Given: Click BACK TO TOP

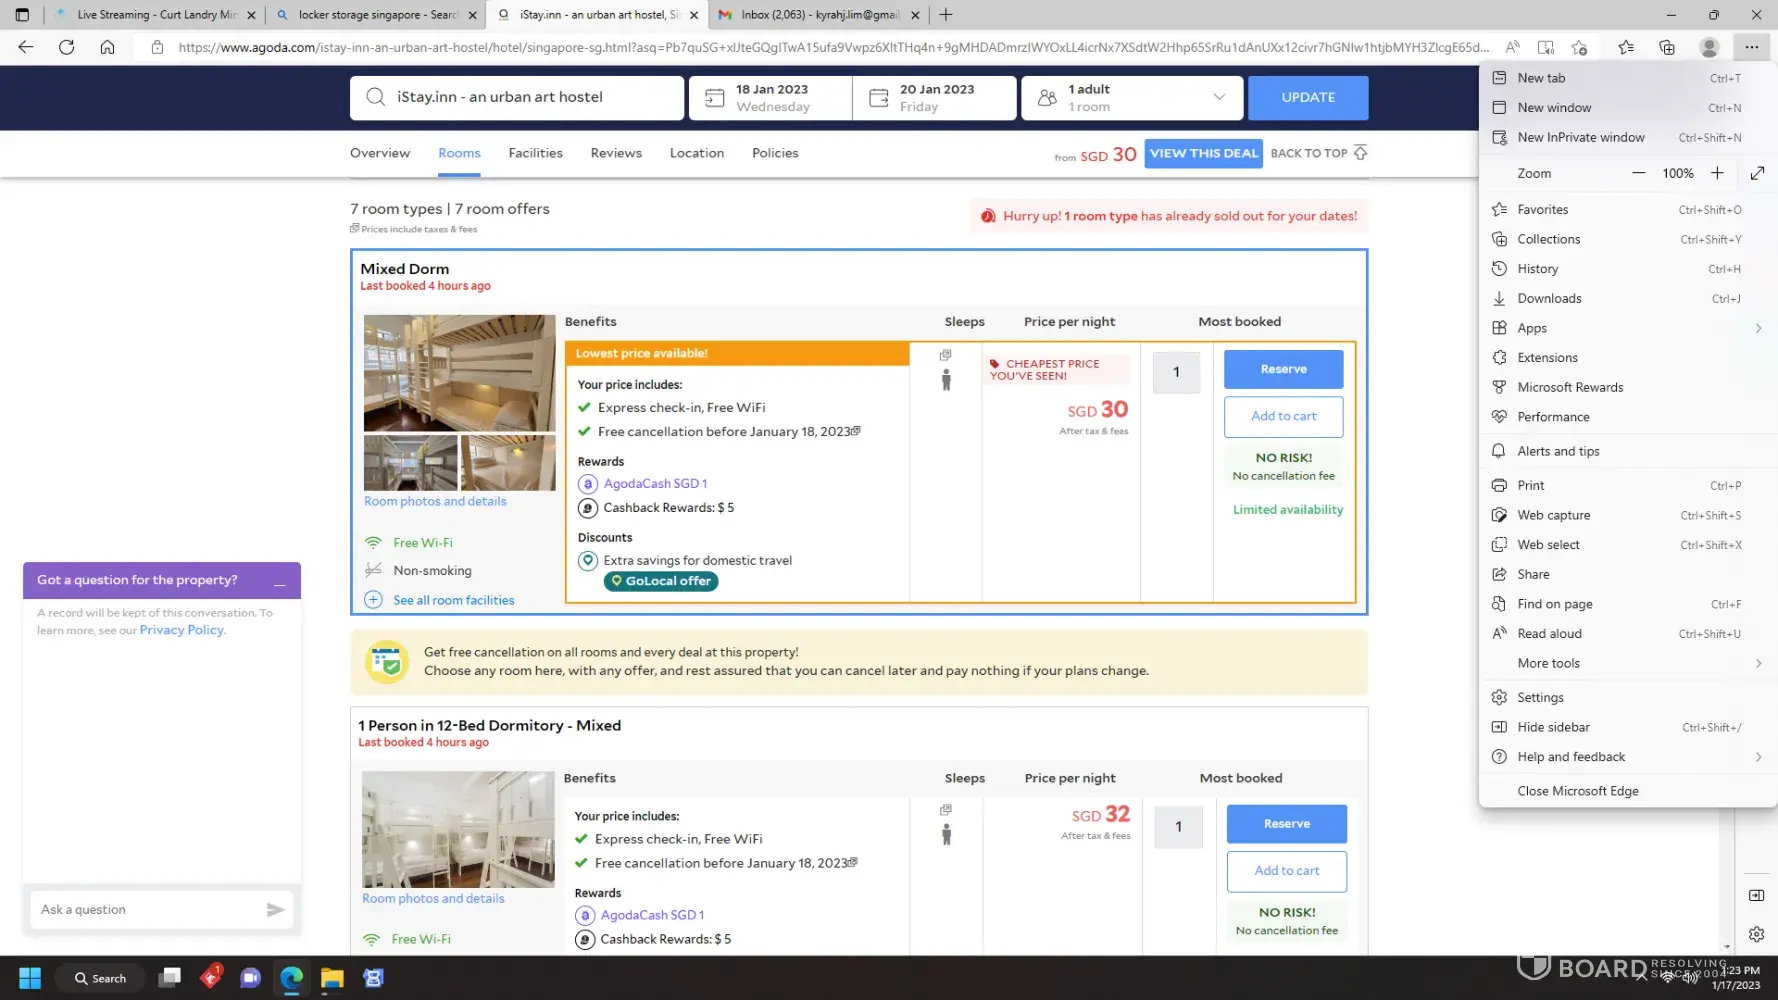Looking at the screenshot, I should (1318, 153).
